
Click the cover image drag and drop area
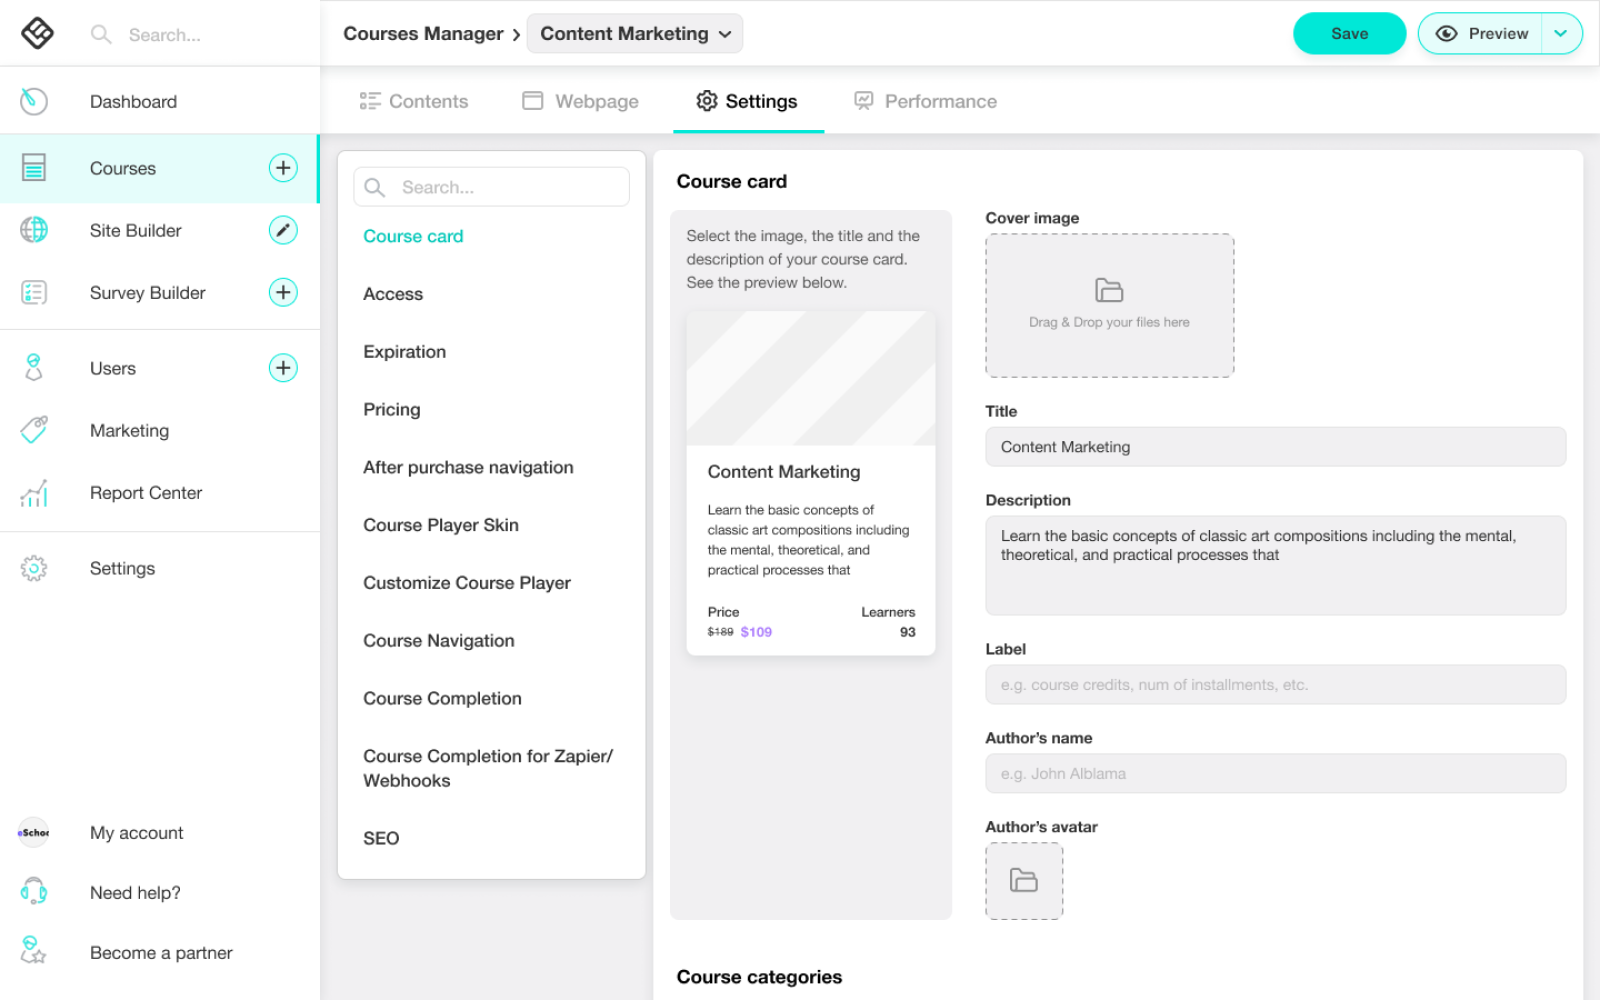click(x=1109, y=305)
